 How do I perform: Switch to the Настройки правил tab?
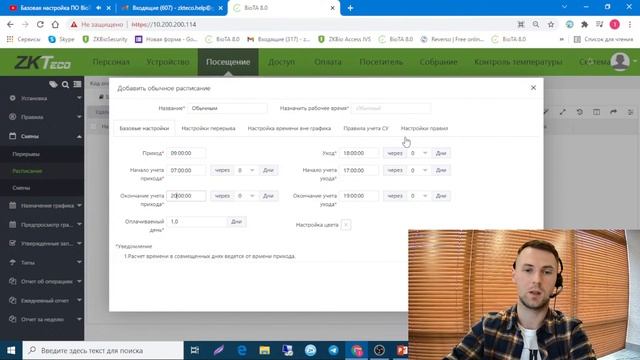[424, 128]
